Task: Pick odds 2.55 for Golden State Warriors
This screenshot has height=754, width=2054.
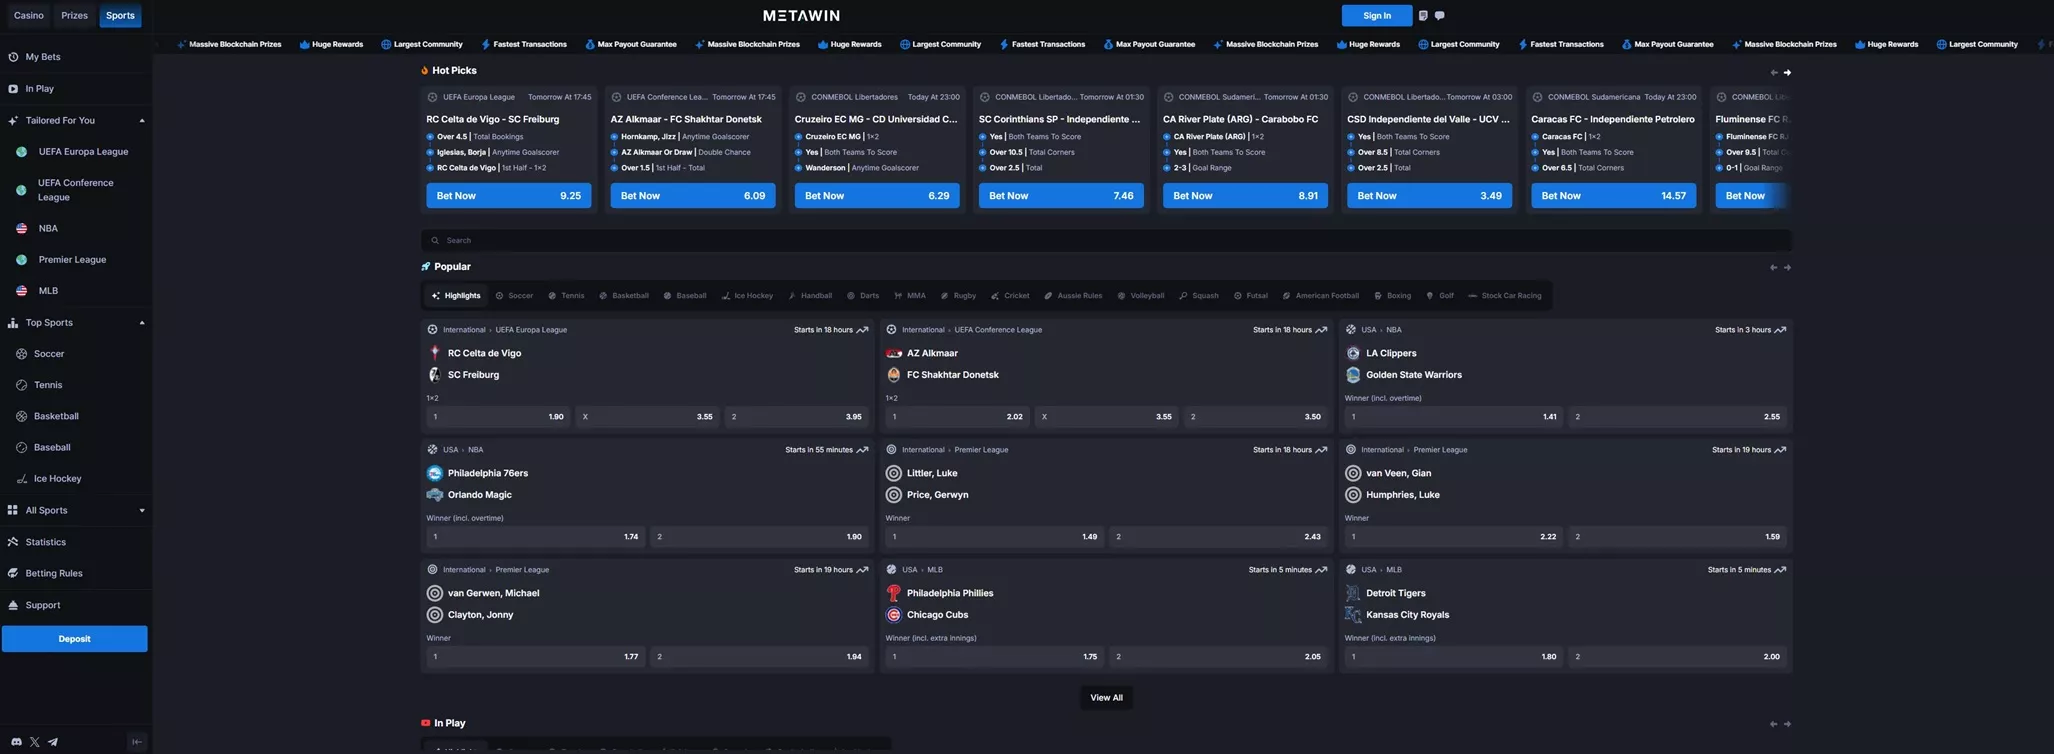Action: click(1677, 417)
